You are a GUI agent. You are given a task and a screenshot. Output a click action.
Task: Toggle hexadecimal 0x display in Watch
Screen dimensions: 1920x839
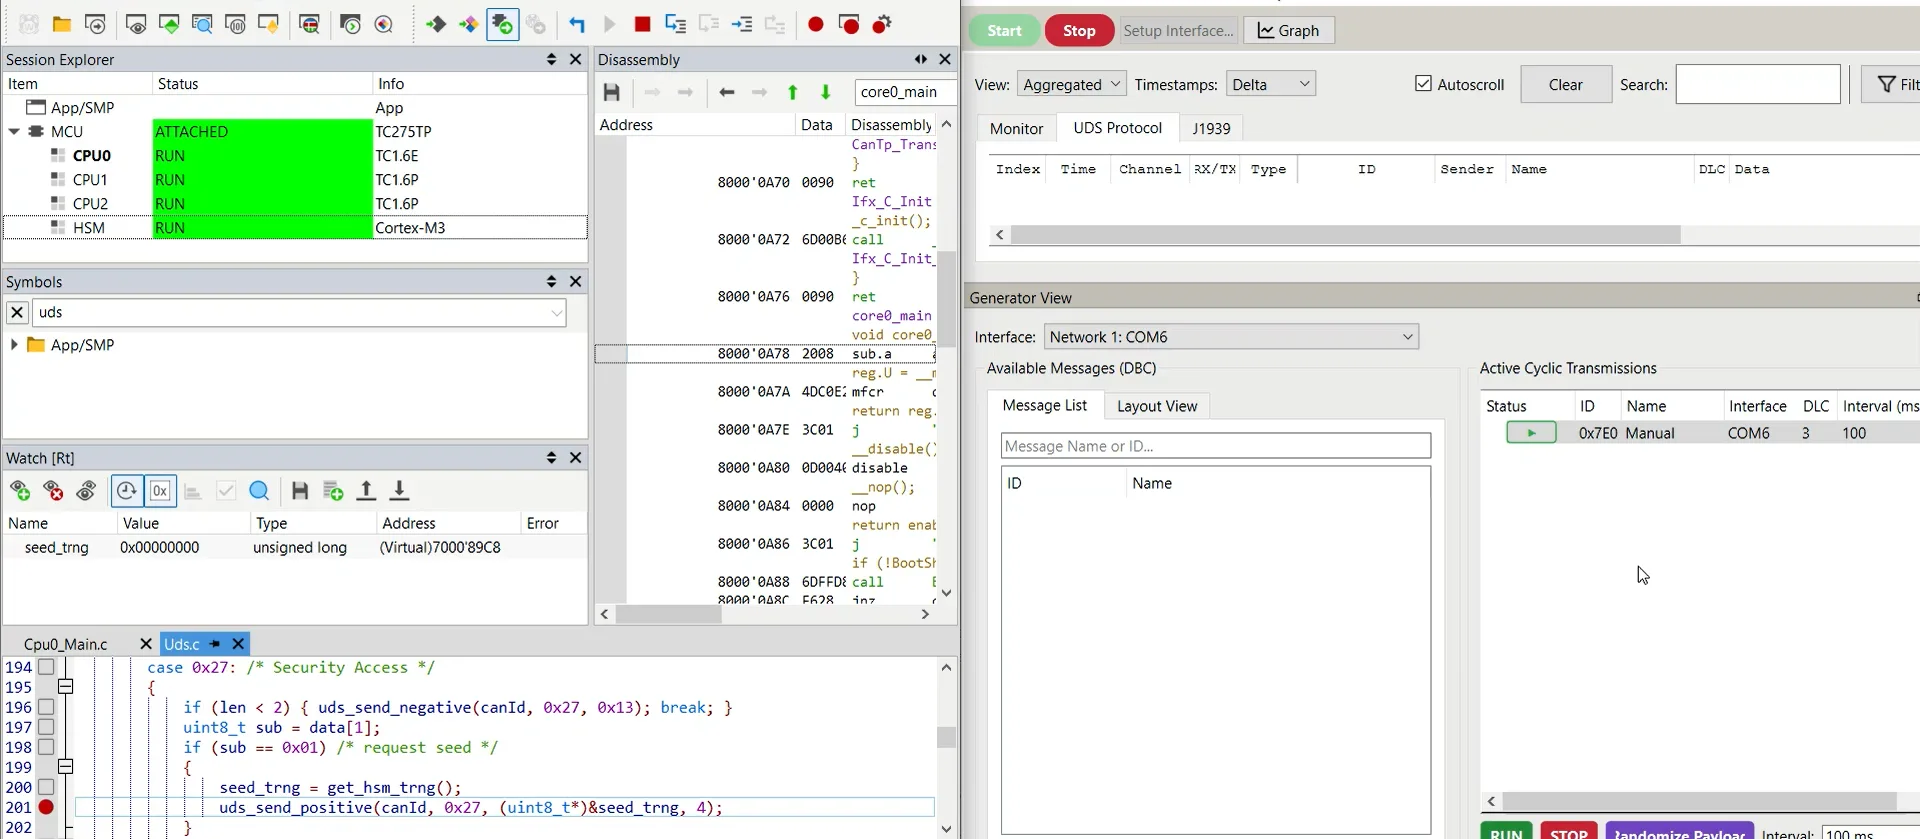[160, 491]
